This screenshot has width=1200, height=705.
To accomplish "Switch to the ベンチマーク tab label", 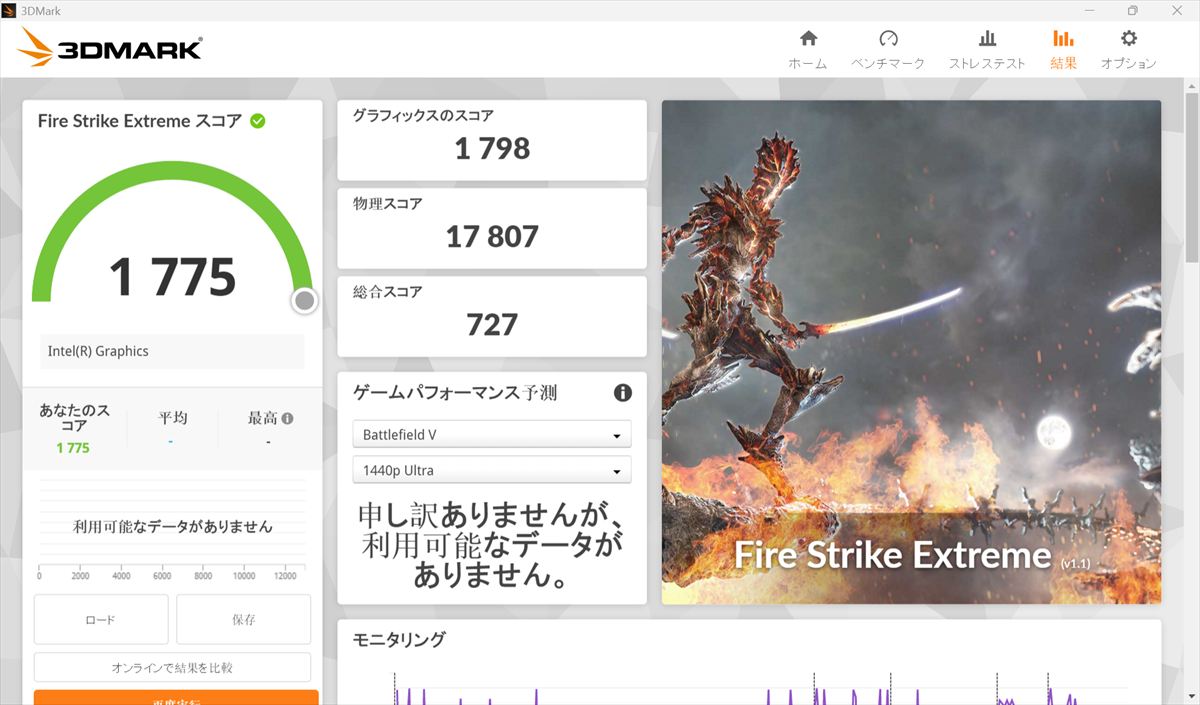I will pos(888,63).
